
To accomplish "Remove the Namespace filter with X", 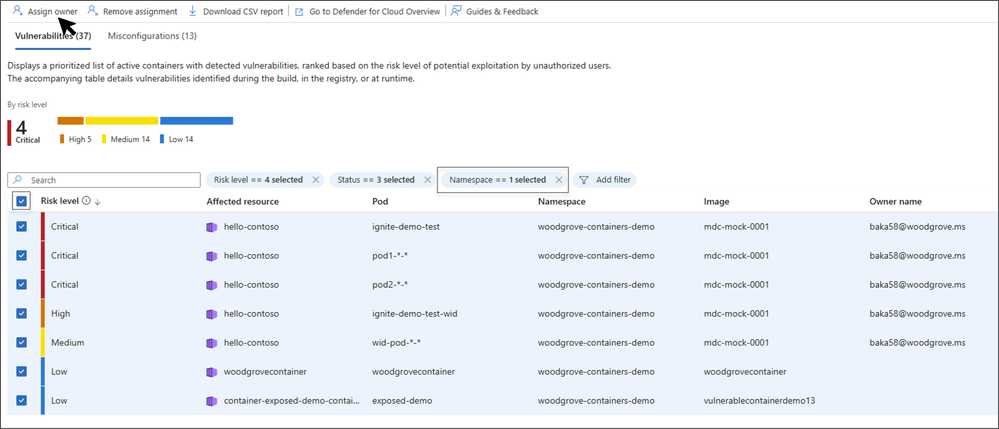I will point(559,180).
